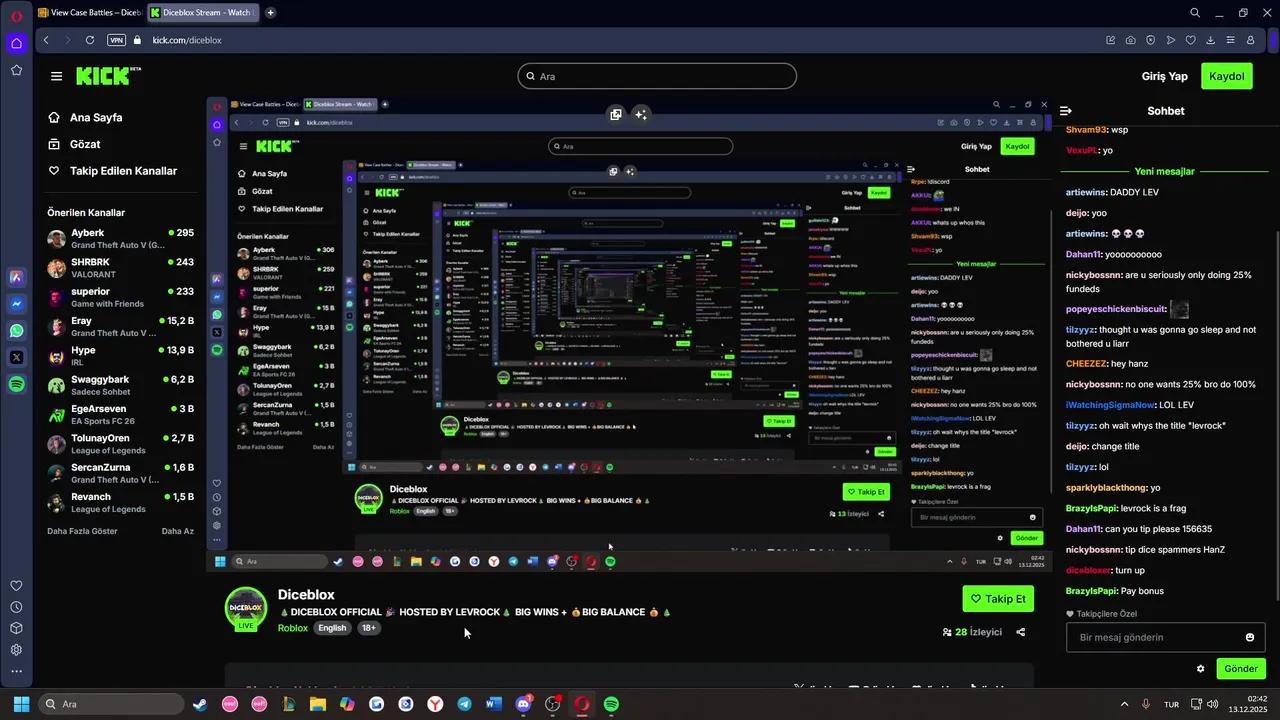This screenshot has height=720, width=1280.
Task: Click the Bir mesaj gönderin chat field
Action: 1150,638
